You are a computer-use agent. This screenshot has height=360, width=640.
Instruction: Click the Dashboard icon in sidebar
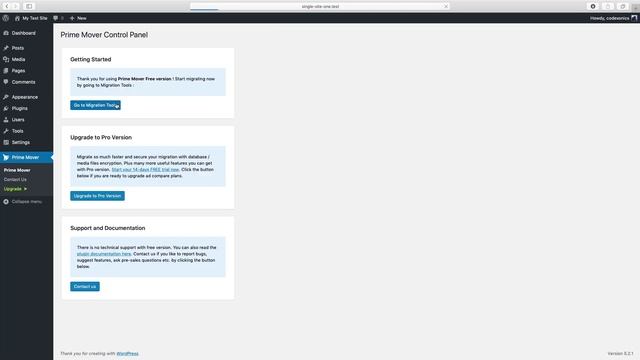(6, 33)
